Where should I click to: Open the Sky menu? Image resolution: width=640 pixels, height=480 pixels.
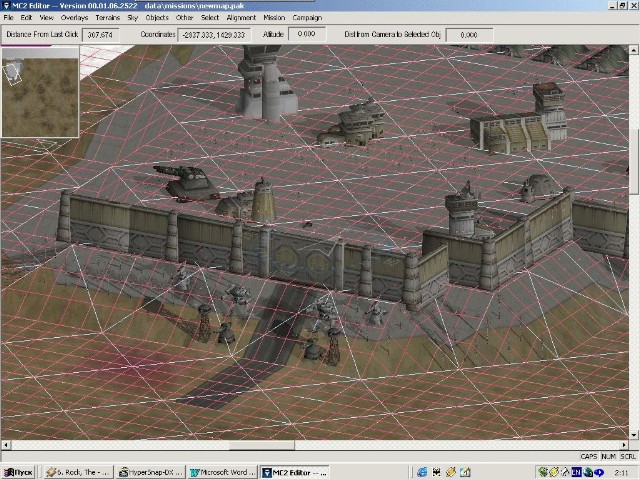133,18
